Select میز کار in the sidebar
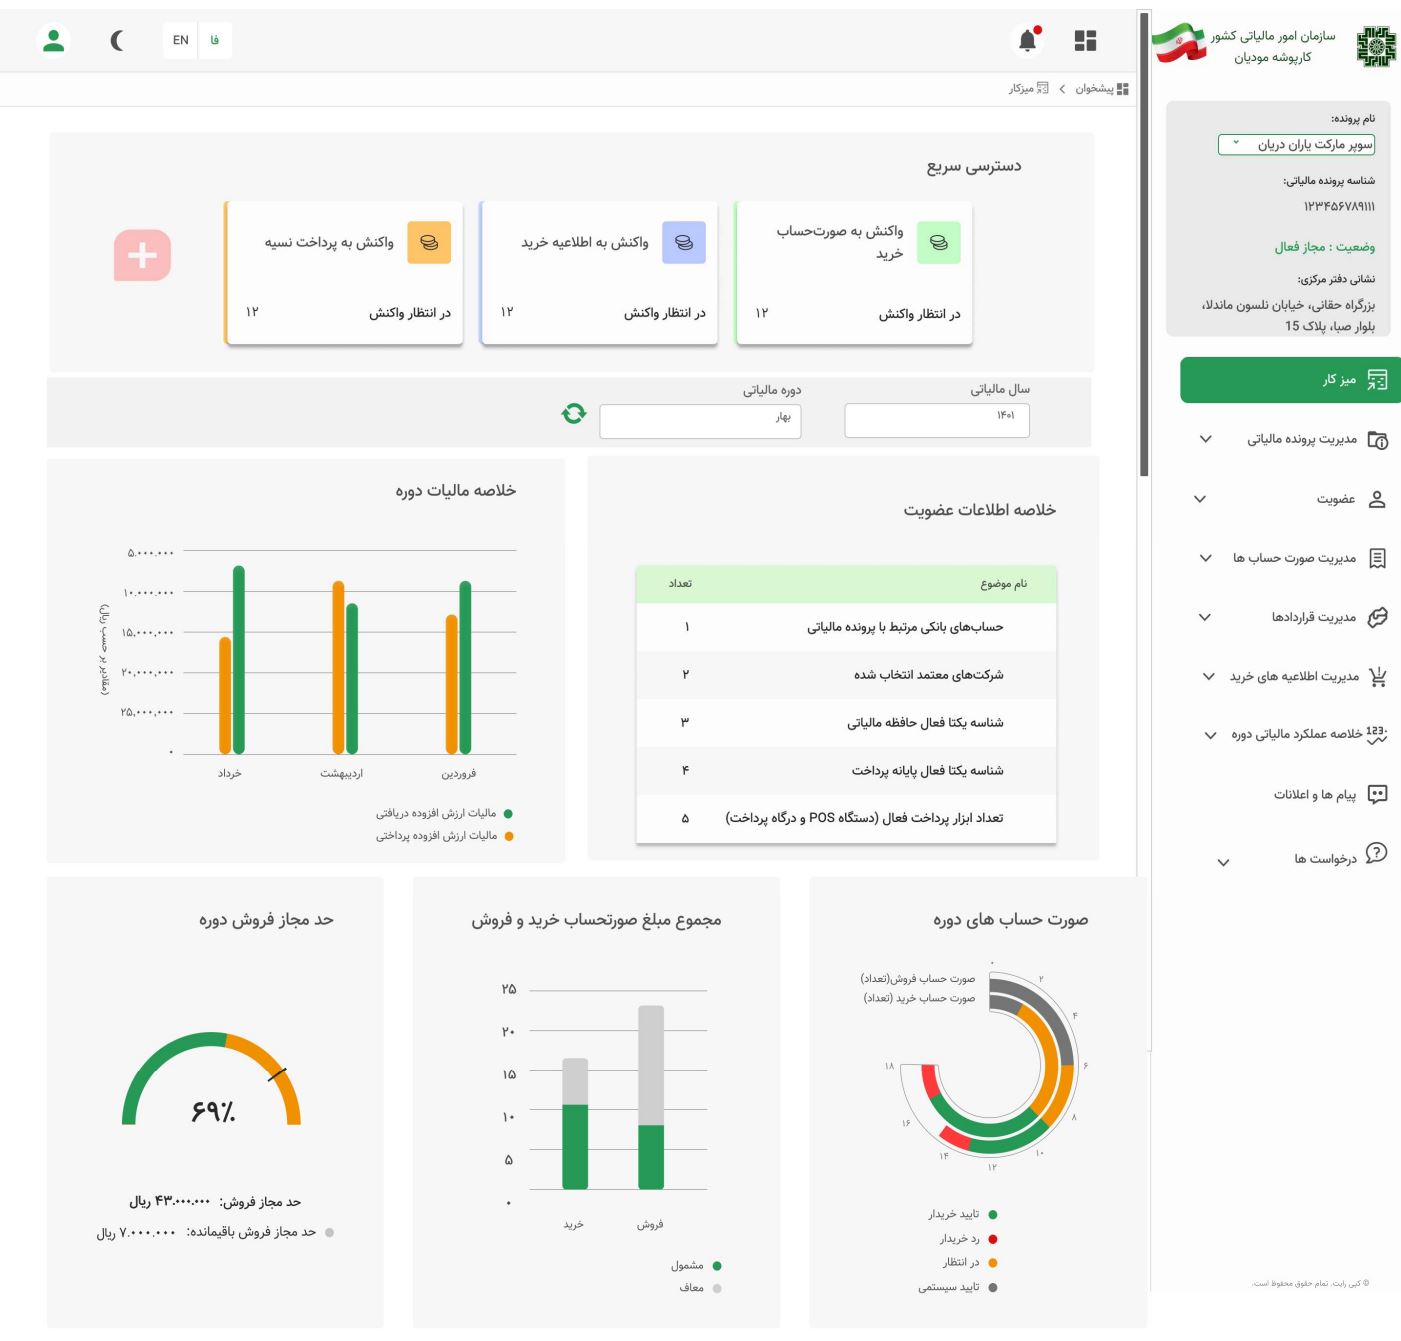The height and width of the screenshot is (1341, 1401). (x=1290, y=380)
